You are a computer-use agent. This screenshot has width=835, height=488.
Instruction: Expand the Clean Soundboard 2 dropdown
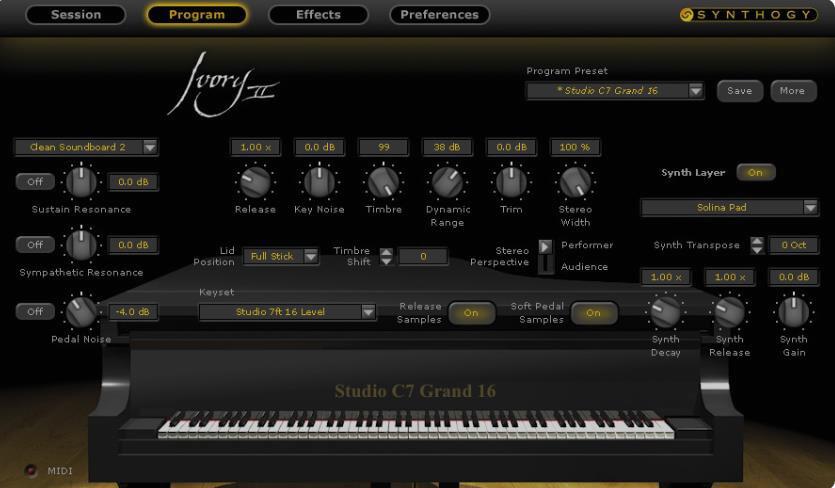click(150, 147)
